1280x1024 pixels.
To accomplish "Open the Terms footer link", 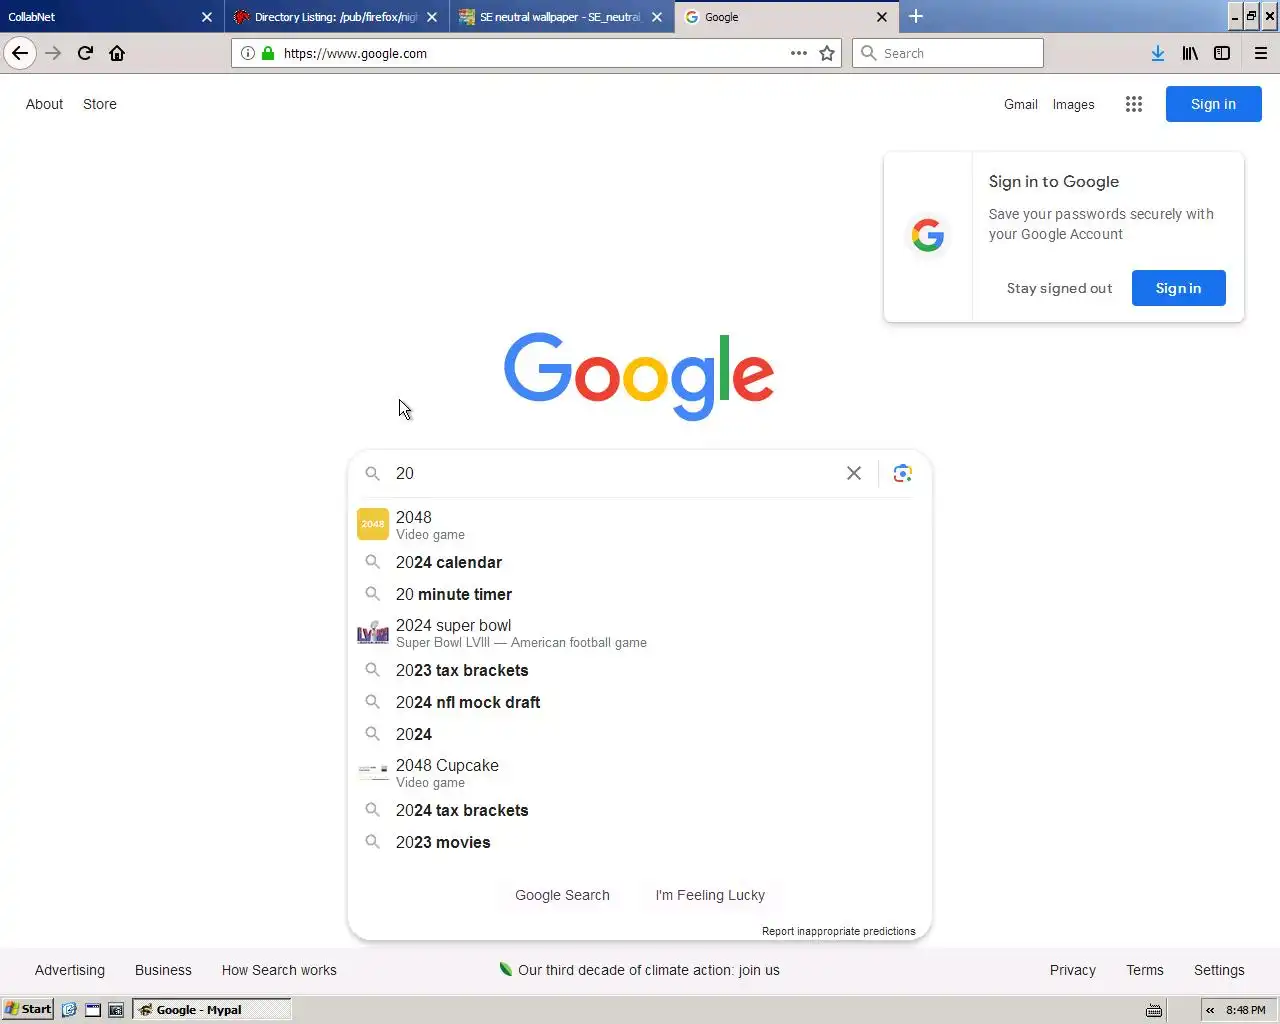I will pyautogui.click(x=1145, y=970).
